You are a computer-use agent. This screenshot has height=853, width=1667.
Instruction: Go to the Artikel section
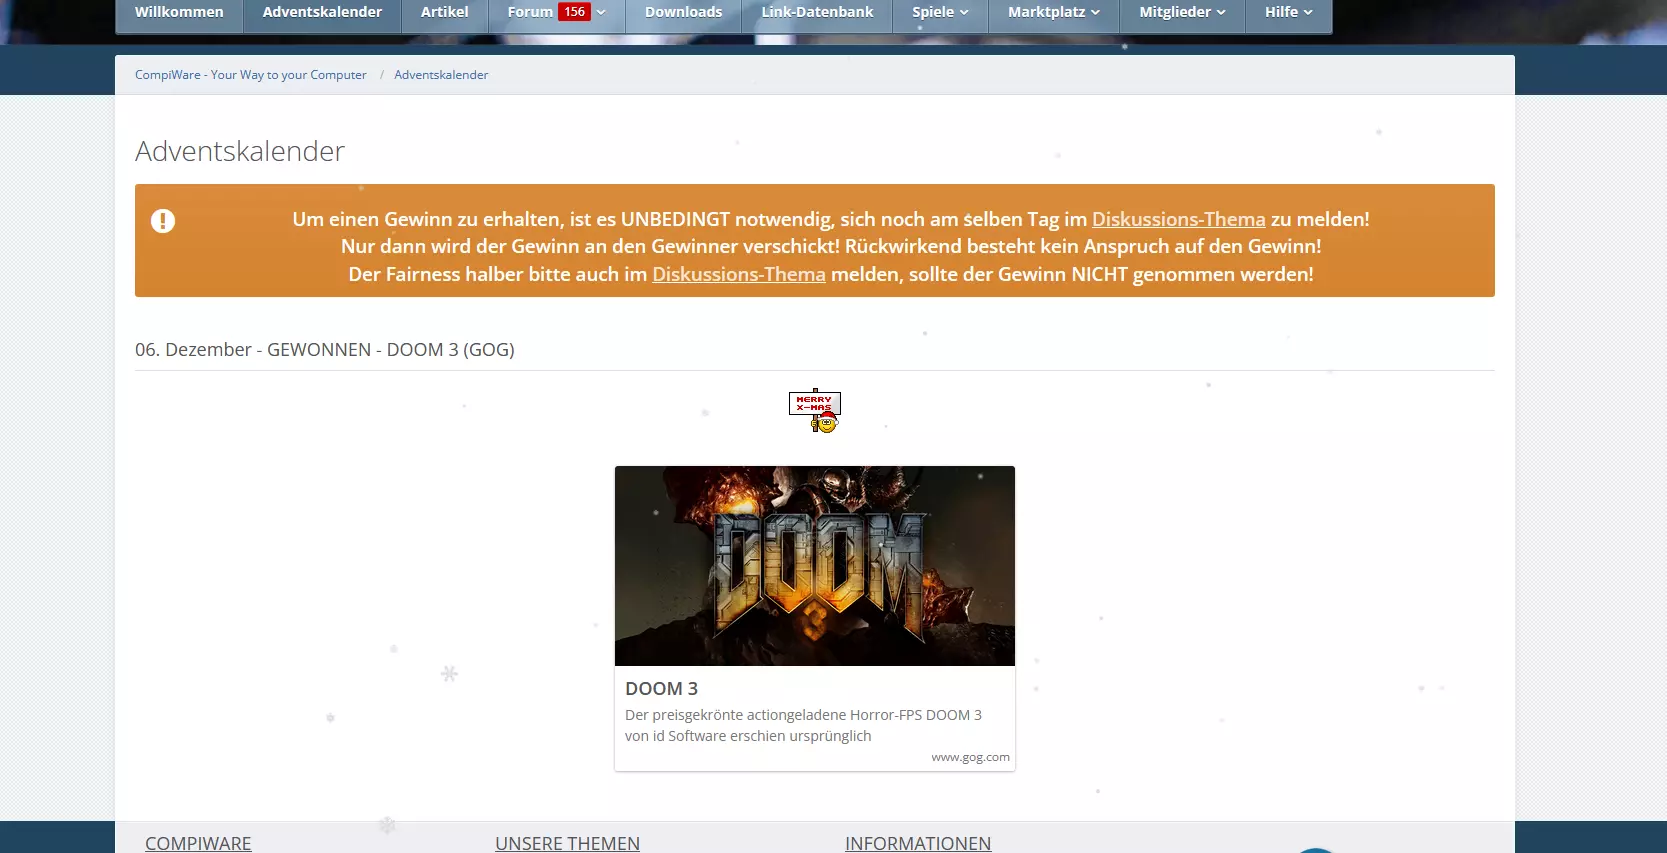coord(444,13)
